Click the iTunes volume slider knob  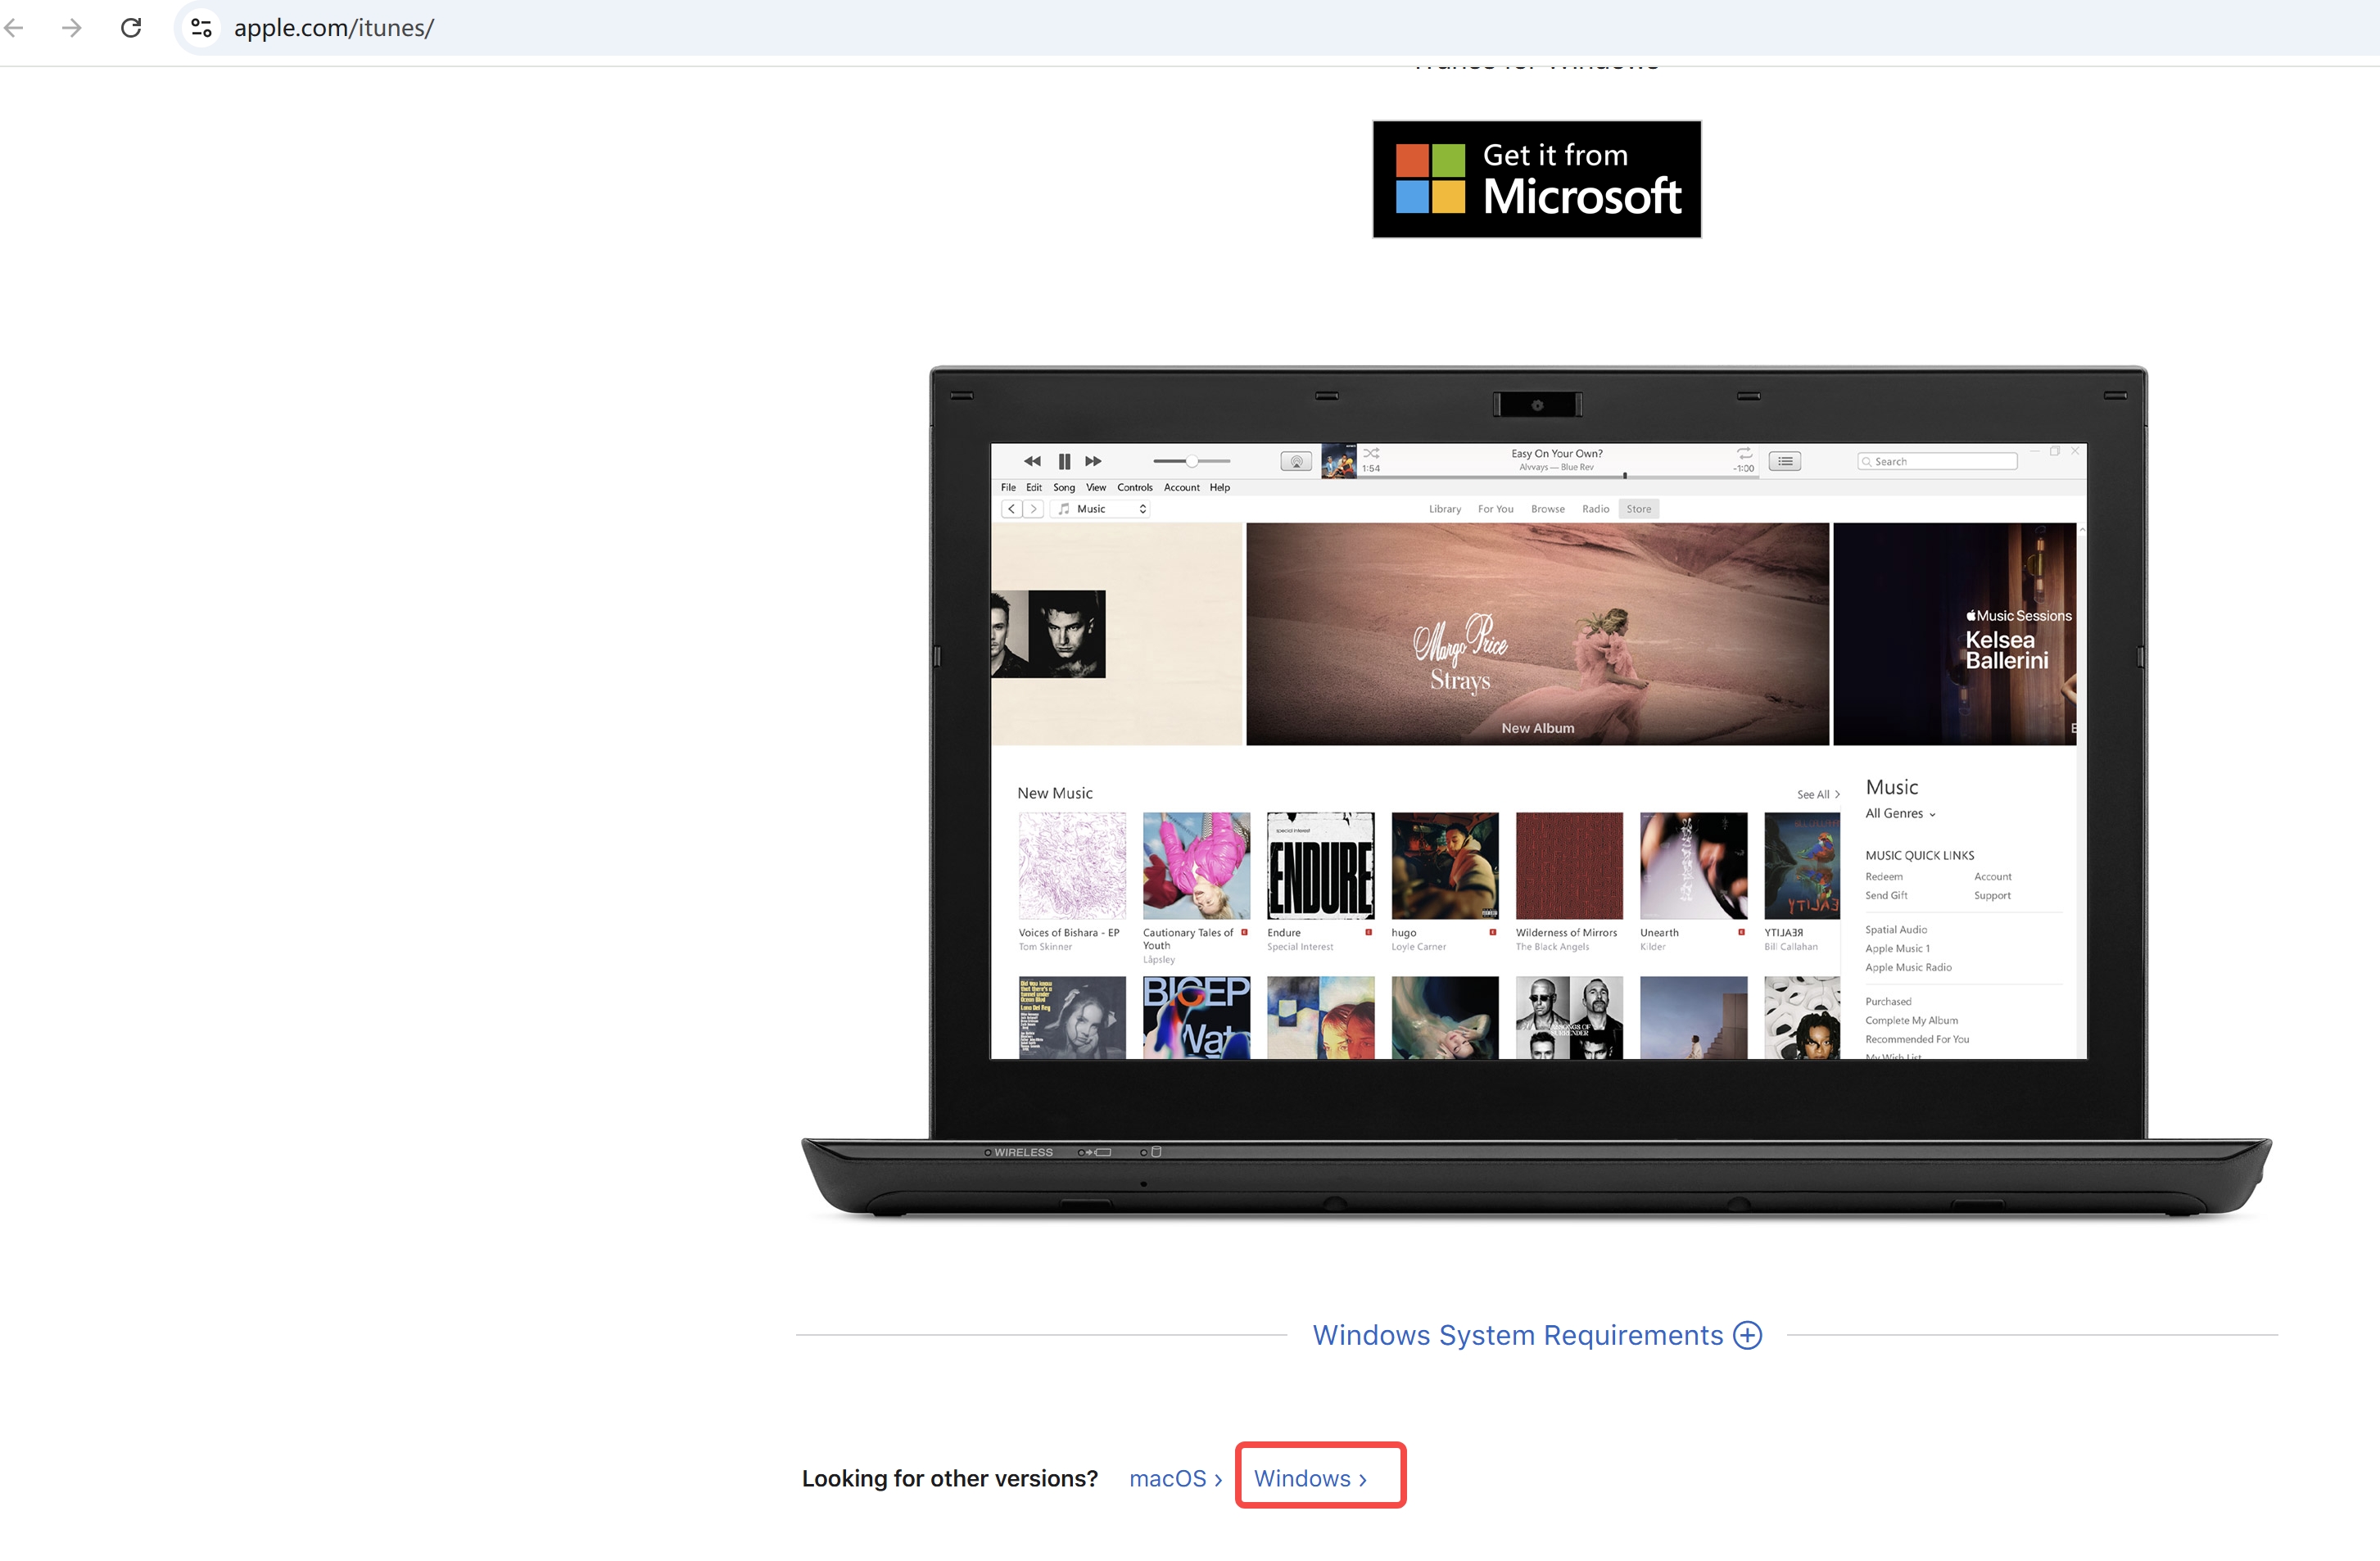coord(1192,461)
